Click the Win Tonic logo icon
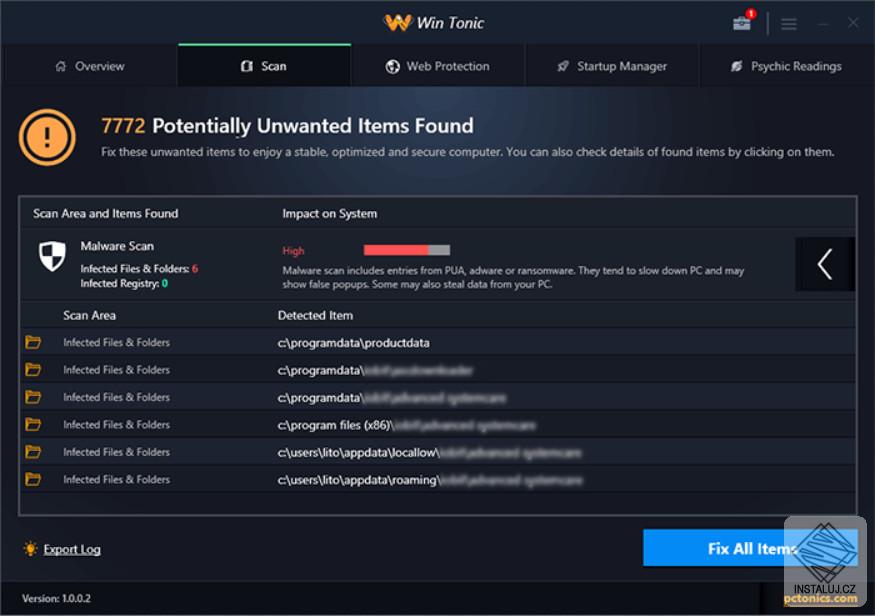 tap(398, 22)
